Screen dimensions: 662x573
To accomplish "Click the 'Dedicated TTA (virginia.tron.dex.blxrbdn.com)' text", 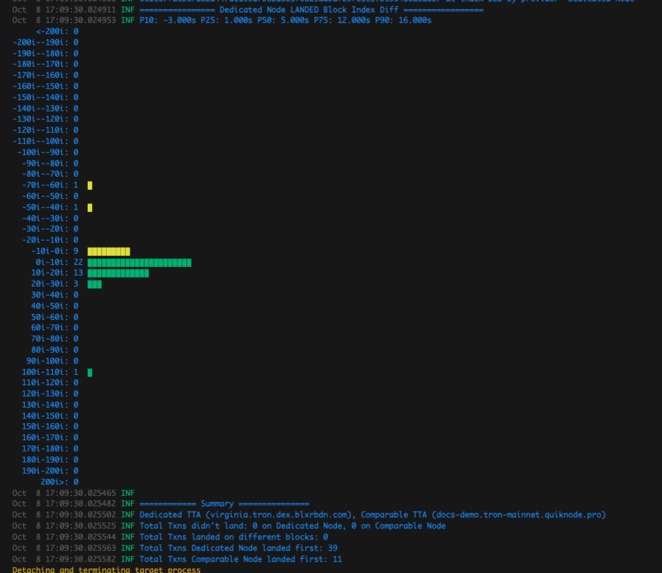I will click(248, 515).
